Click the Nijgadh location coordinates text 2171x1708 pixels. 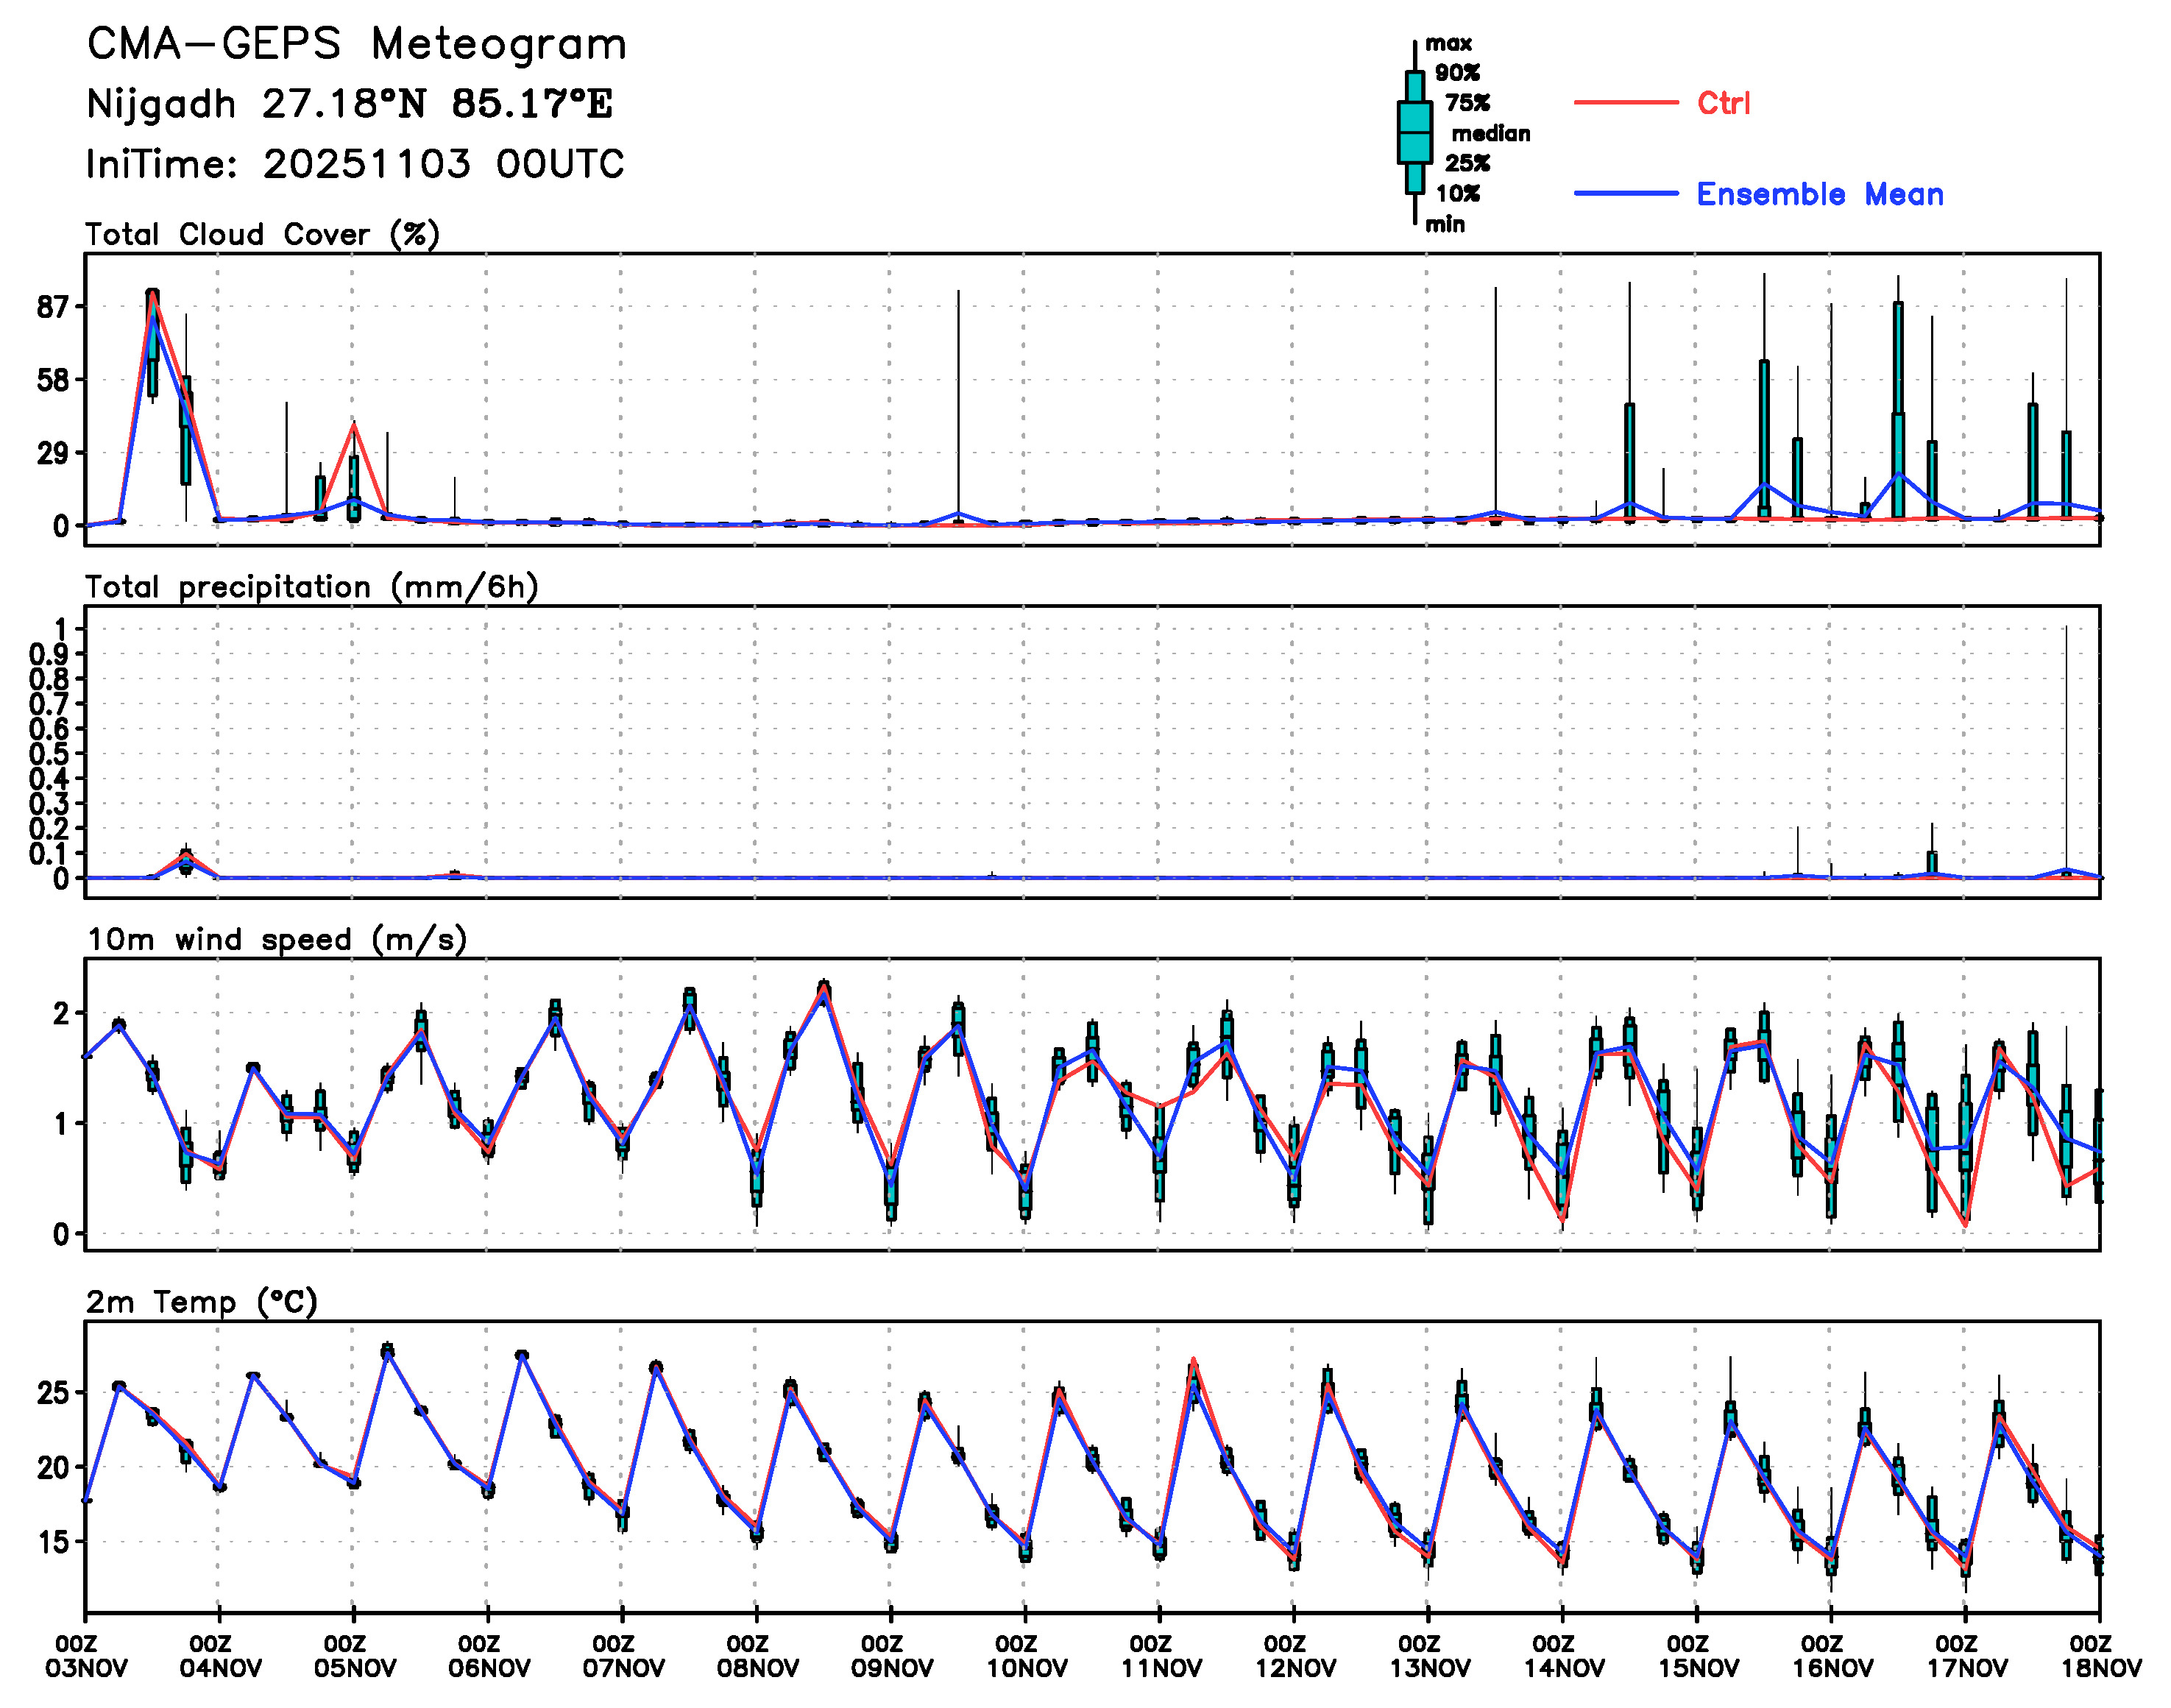pos(350,104)
